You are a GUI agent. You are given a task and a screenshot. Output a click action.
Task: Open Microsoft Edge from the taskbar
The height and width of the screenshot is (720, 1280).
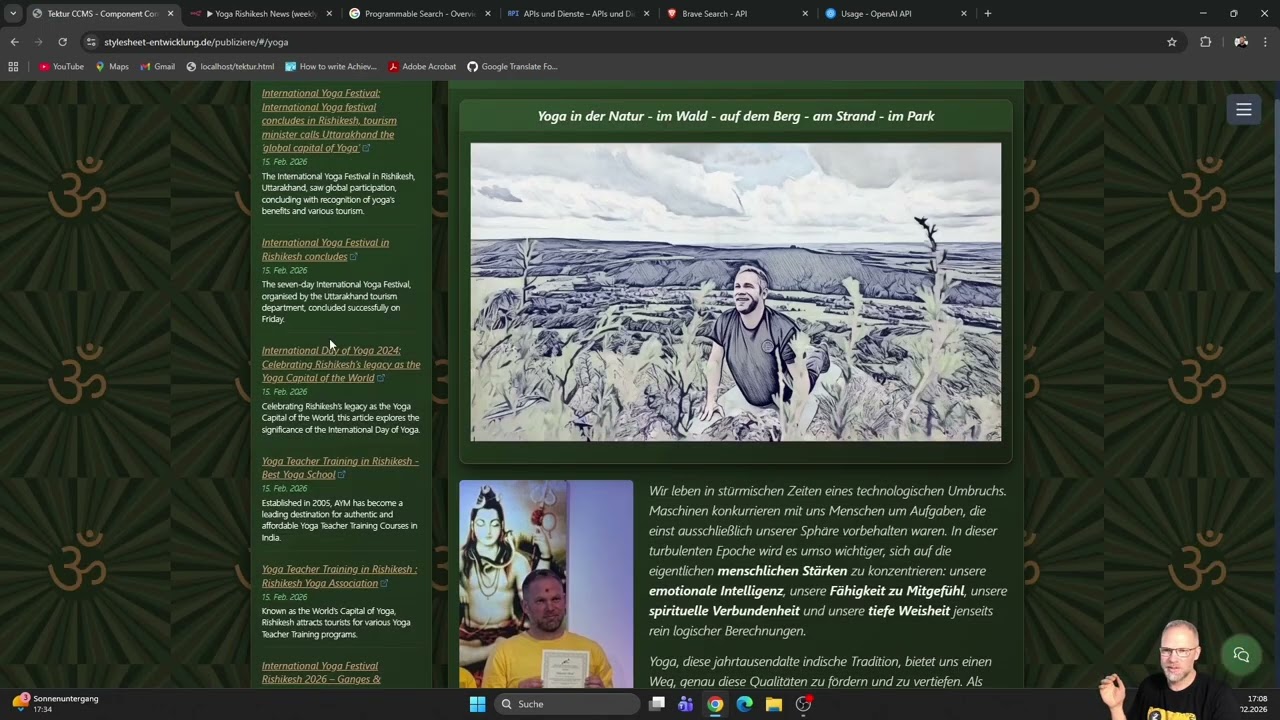click(x=744, y=704)
